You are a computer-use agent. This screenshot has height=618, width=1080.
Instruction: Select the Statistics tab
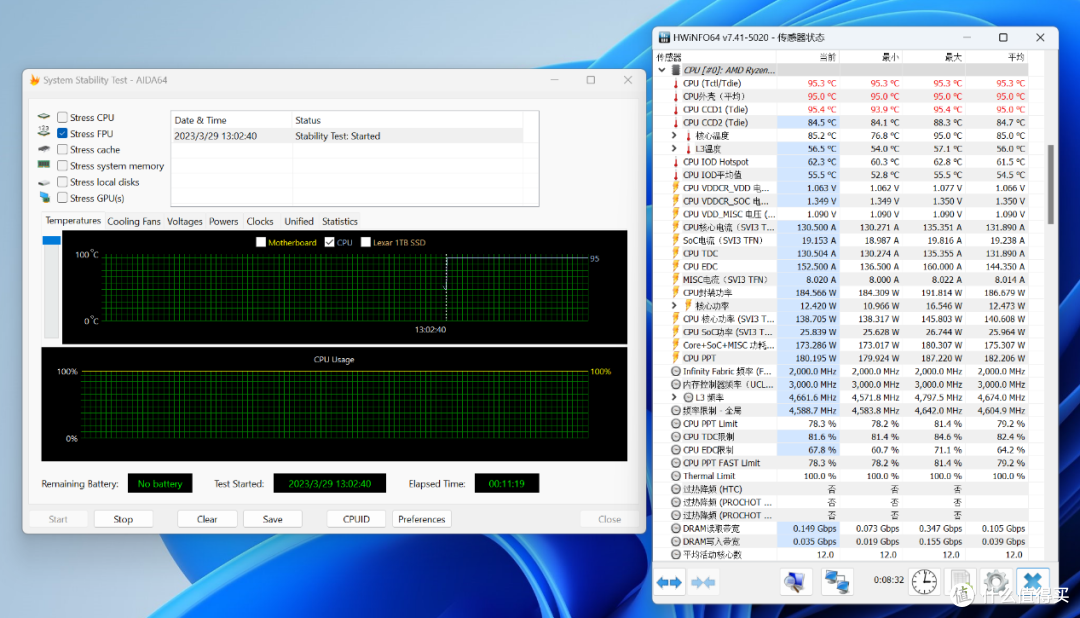[x=340, y=222]
